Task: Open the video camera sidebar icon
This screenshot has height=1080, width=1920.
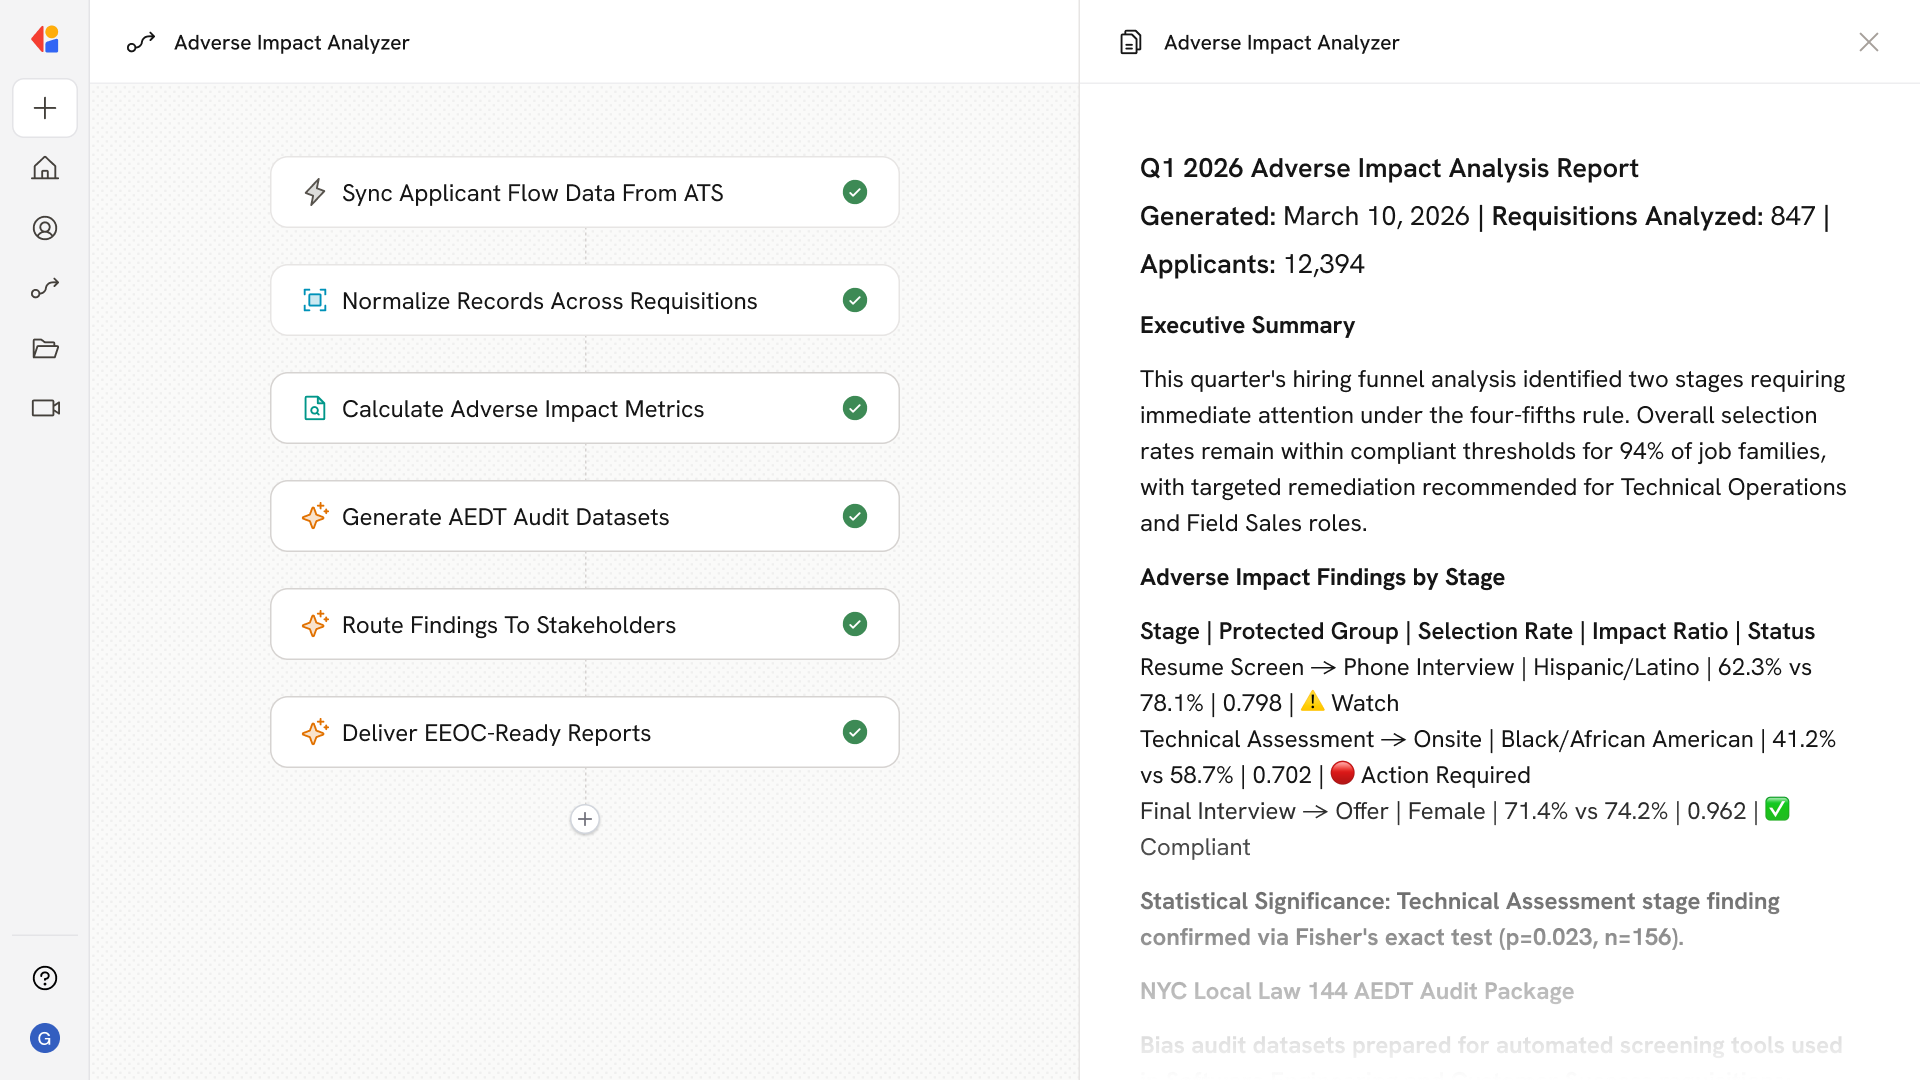Action: point(45,408)
